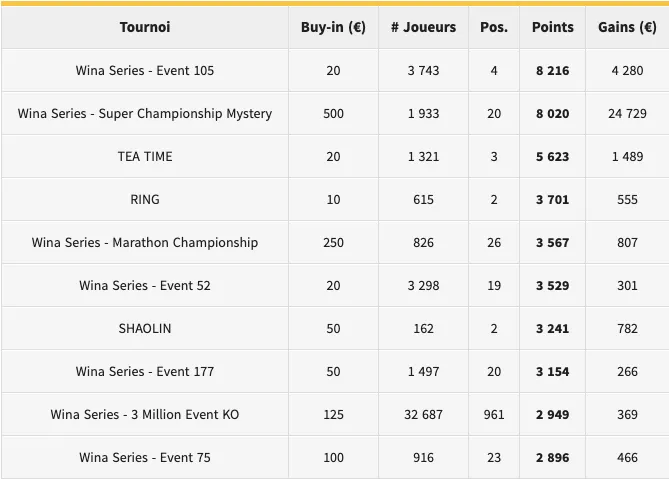Select the 32 687 players cell
This screenshot has width=669, height=479.
[x=423, y=415]
